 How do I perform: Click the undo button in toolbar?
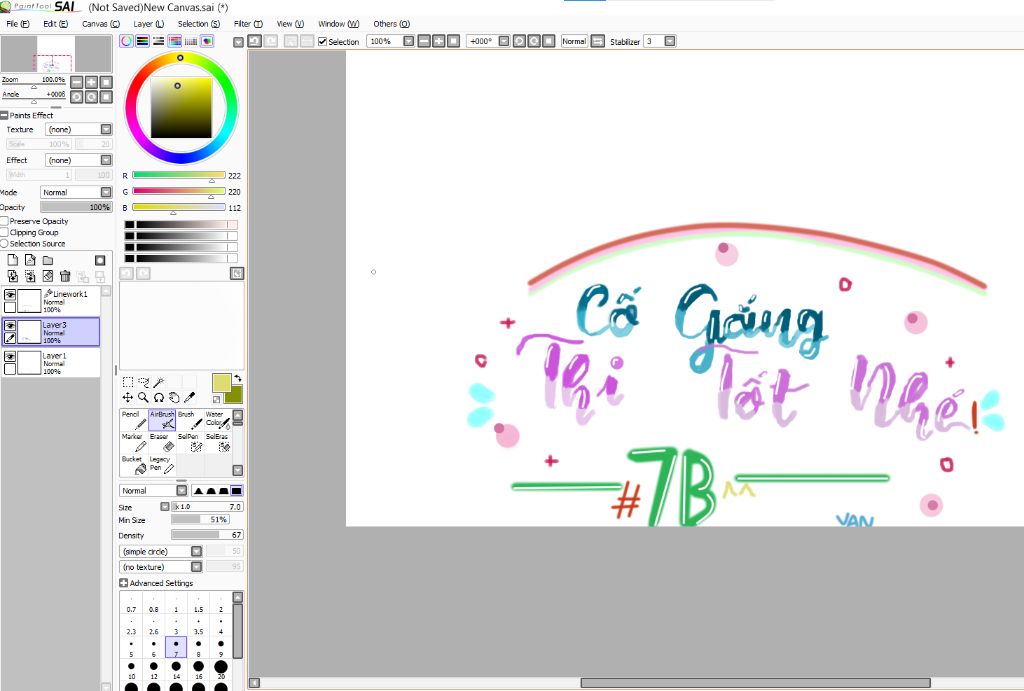click(x=255, y=41)
